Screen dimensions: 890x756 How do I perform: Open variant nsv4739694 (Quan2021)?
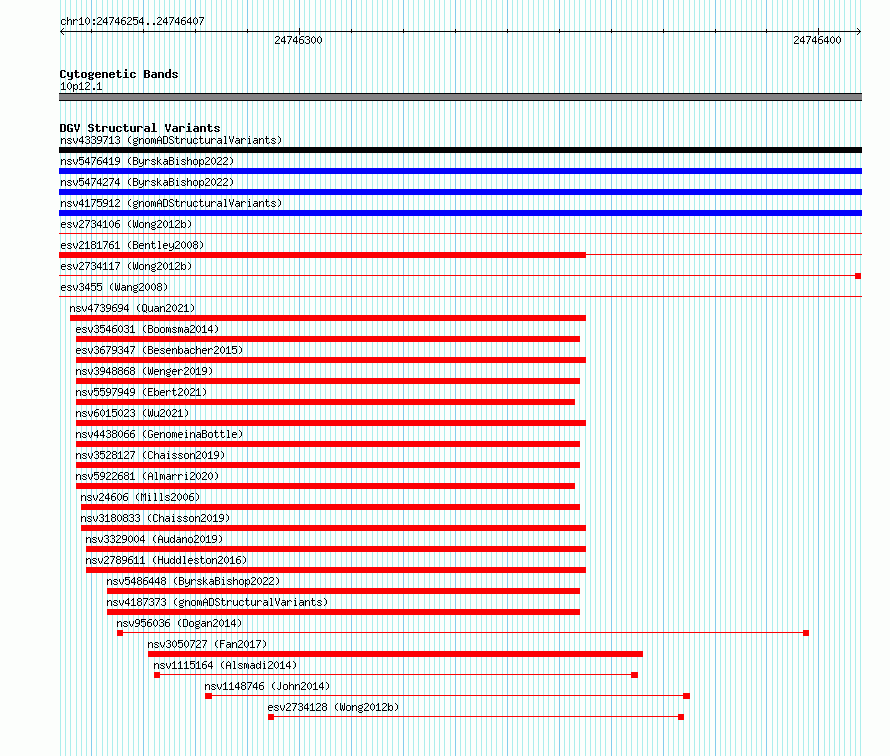tap(132, 308)
